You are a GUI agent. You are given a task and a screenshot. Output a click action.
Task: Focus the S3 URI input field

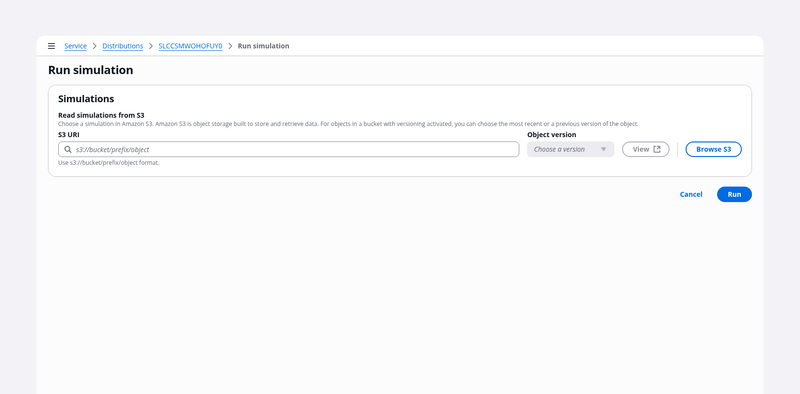click(x=289, y=150)
